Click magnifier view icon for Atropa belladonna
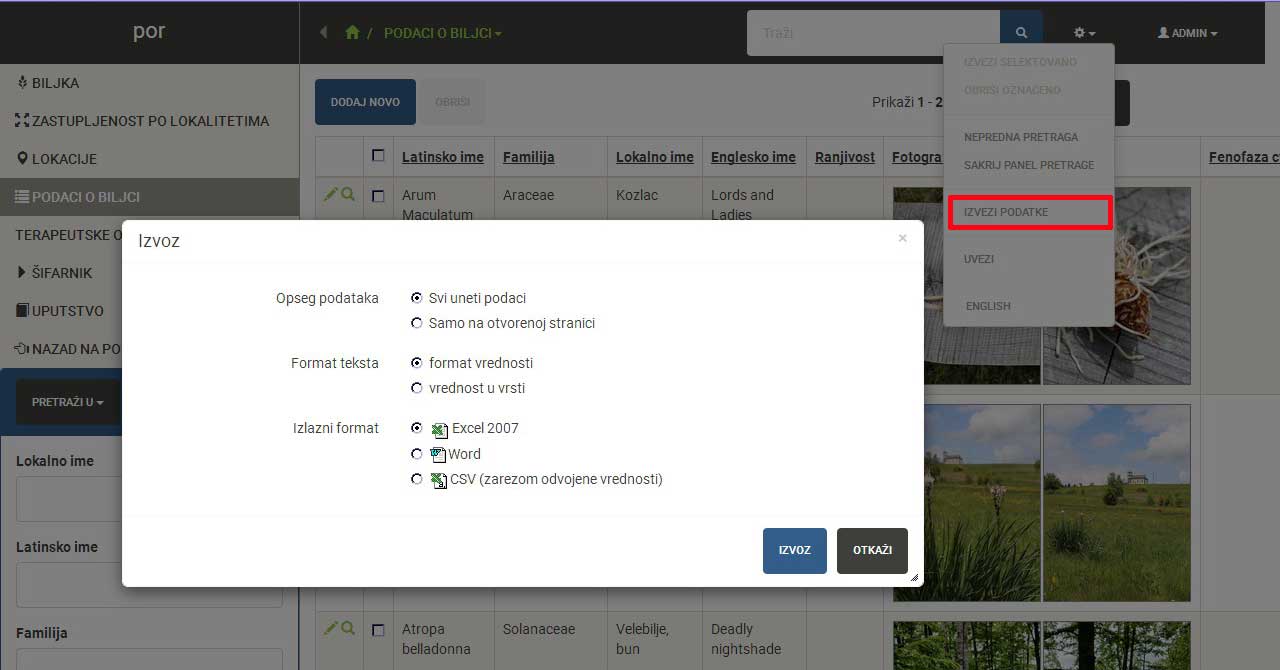 pos(348,629)
